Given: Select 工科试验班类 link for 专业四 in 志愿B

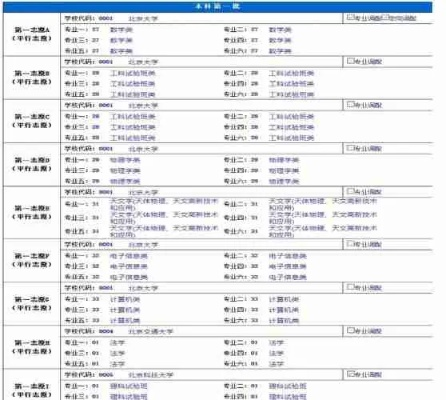Looking at the screenshot, I should [x=291, y=84].
